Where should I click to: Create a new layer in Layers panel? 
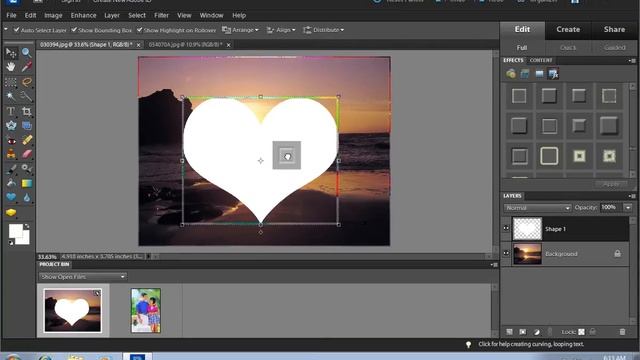tap(509, 332)
